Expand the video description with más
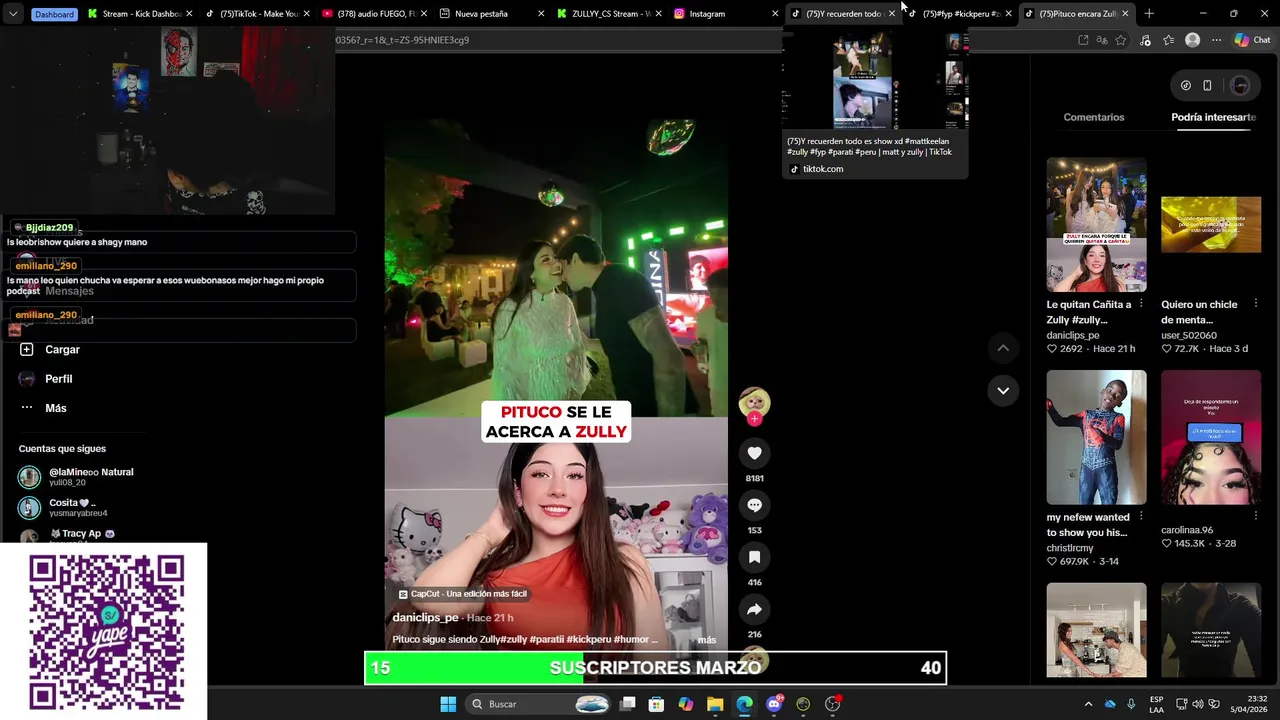 click(707, 640)
